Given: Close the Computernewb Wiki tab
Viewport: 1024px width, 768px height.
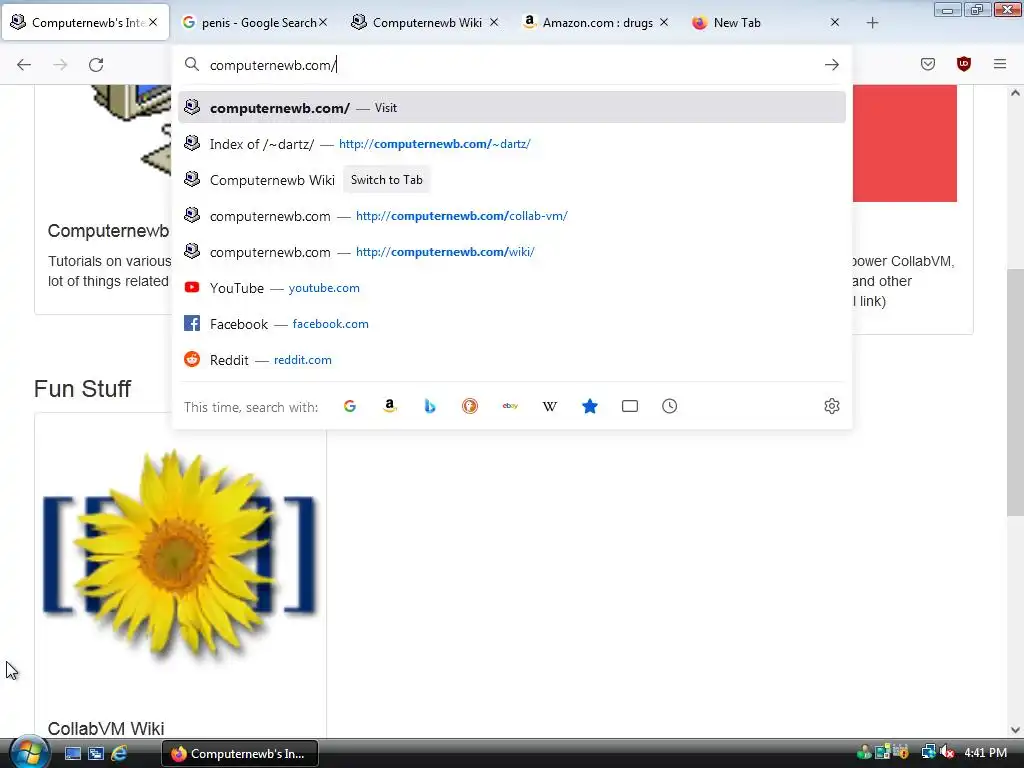Looking at the screenshot, I should click(494, 22).
